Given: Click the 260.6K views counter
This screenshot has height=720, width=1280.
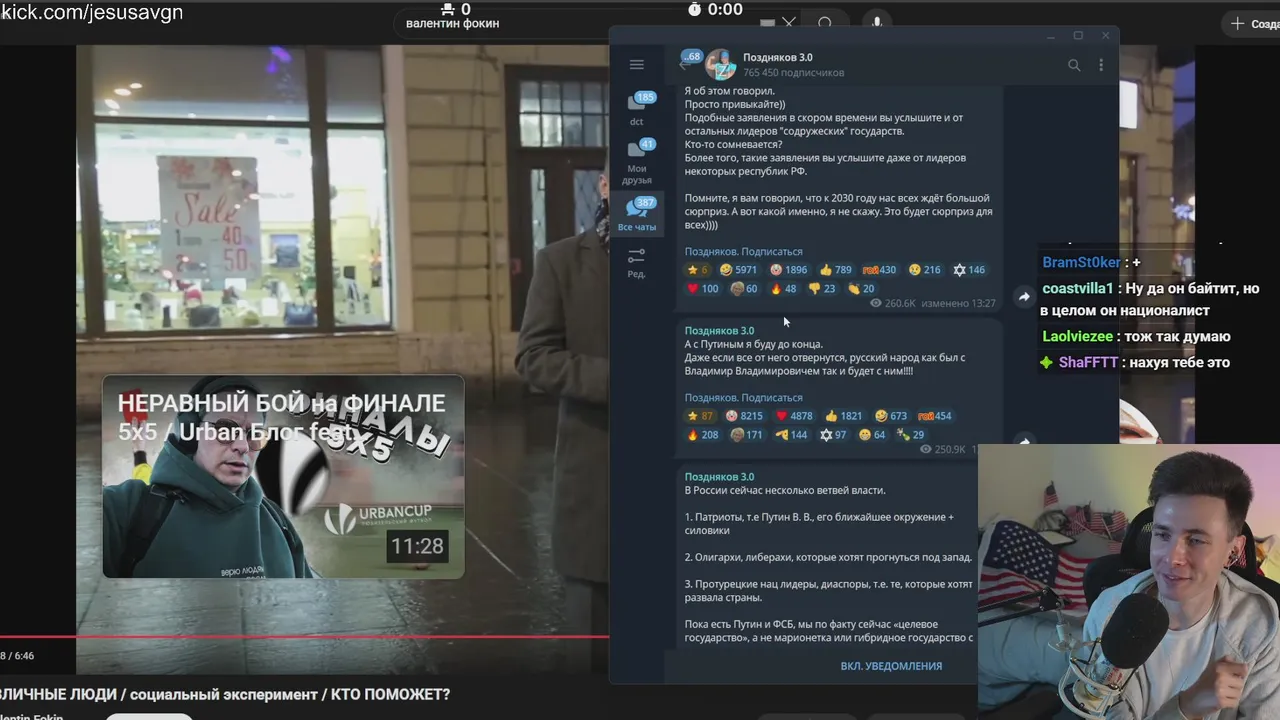Looking at the screenshot, I should coord(893,303).
